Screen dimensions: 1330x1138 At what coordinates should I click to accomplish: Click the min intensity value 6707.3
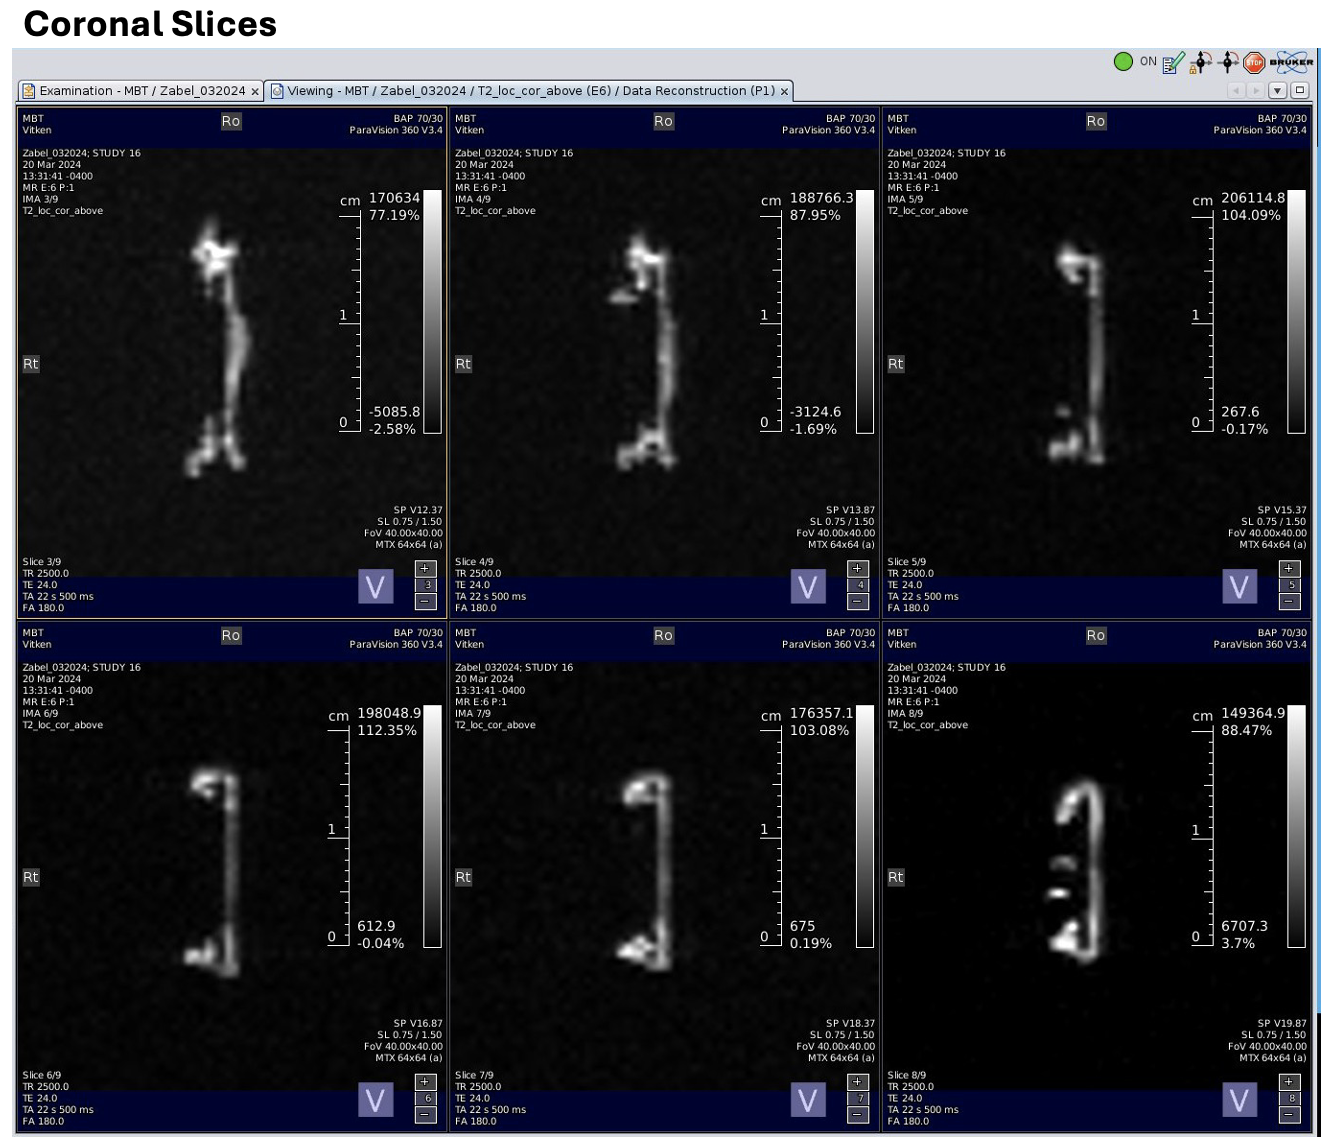point(1244,926)
